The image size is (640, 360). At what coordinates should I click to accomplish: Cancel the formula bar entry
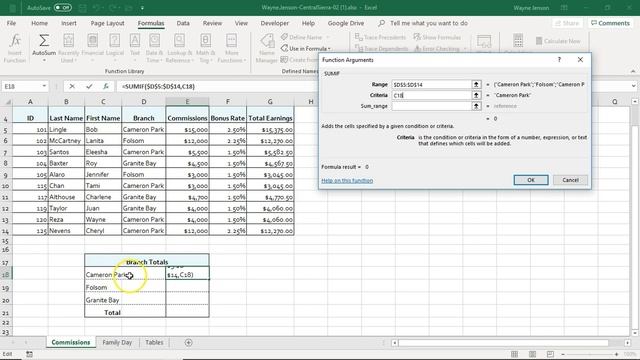(72, 86)
